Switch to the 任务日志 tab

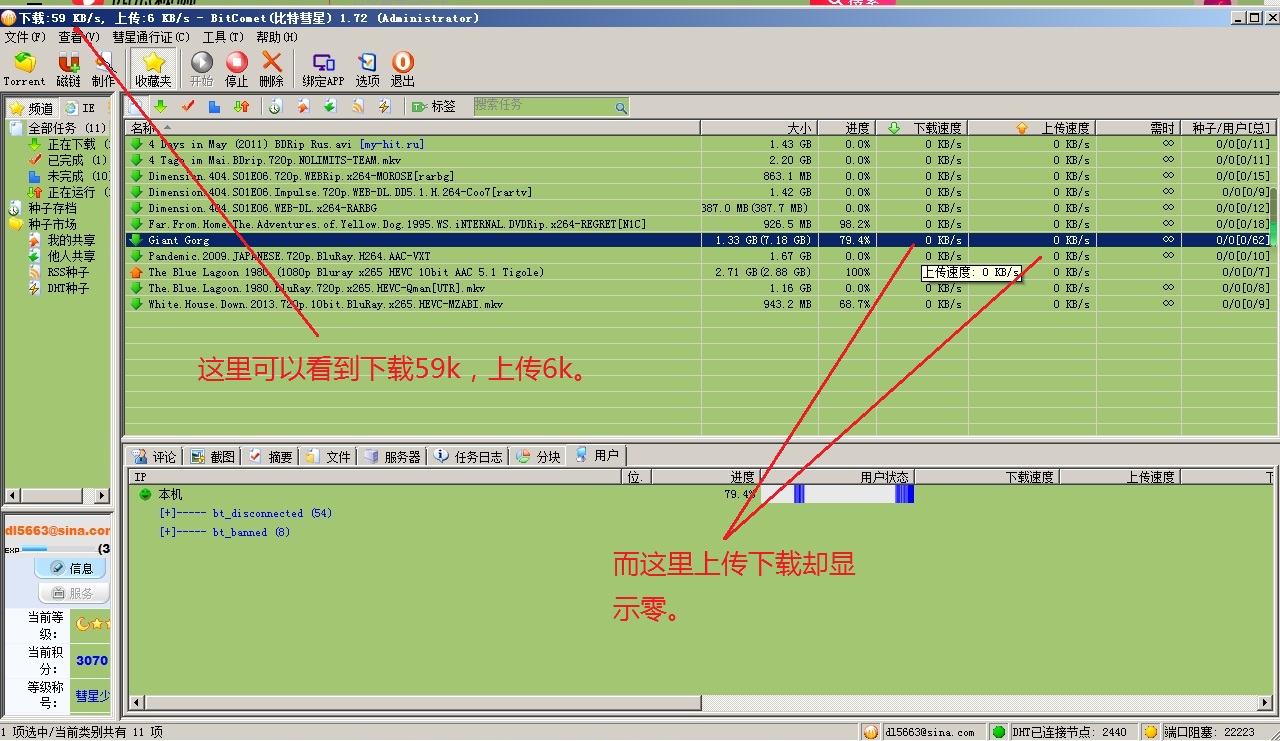coord(469,456)
